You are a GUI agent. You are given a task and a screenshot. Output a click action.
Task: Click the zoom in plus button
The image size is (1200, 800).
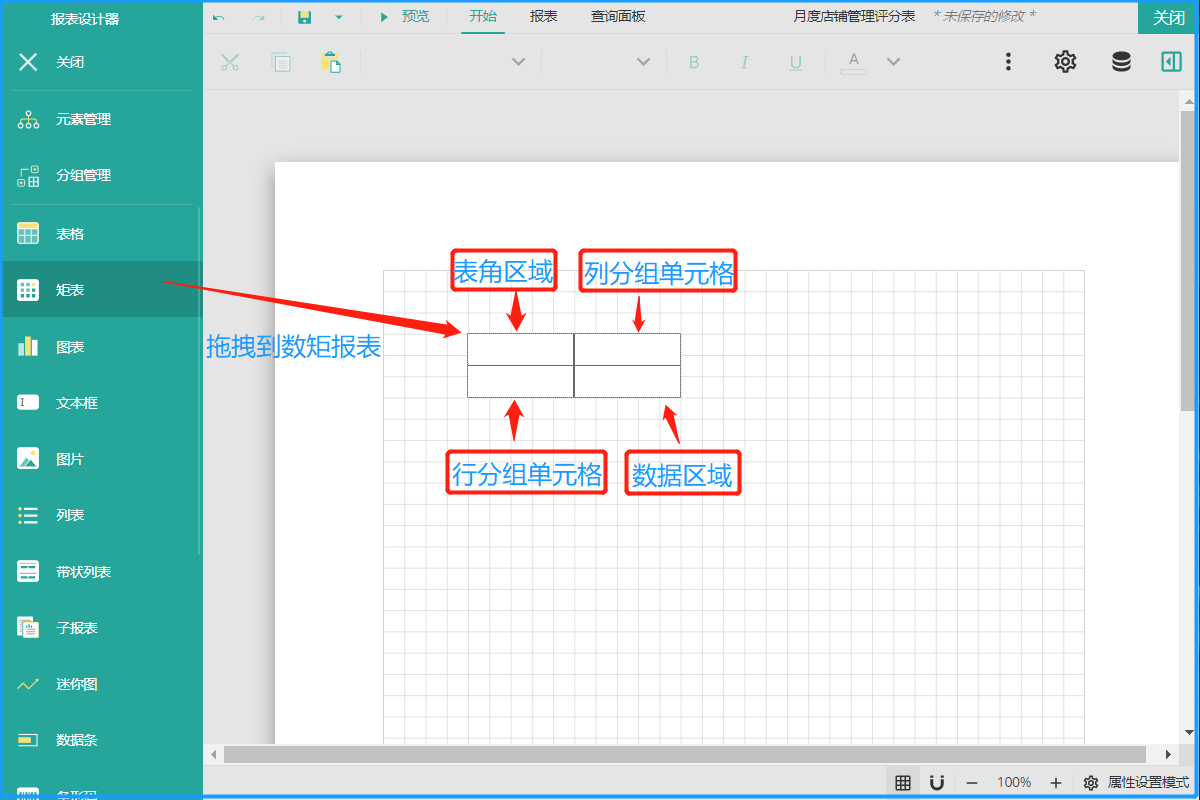[1055, 782]
